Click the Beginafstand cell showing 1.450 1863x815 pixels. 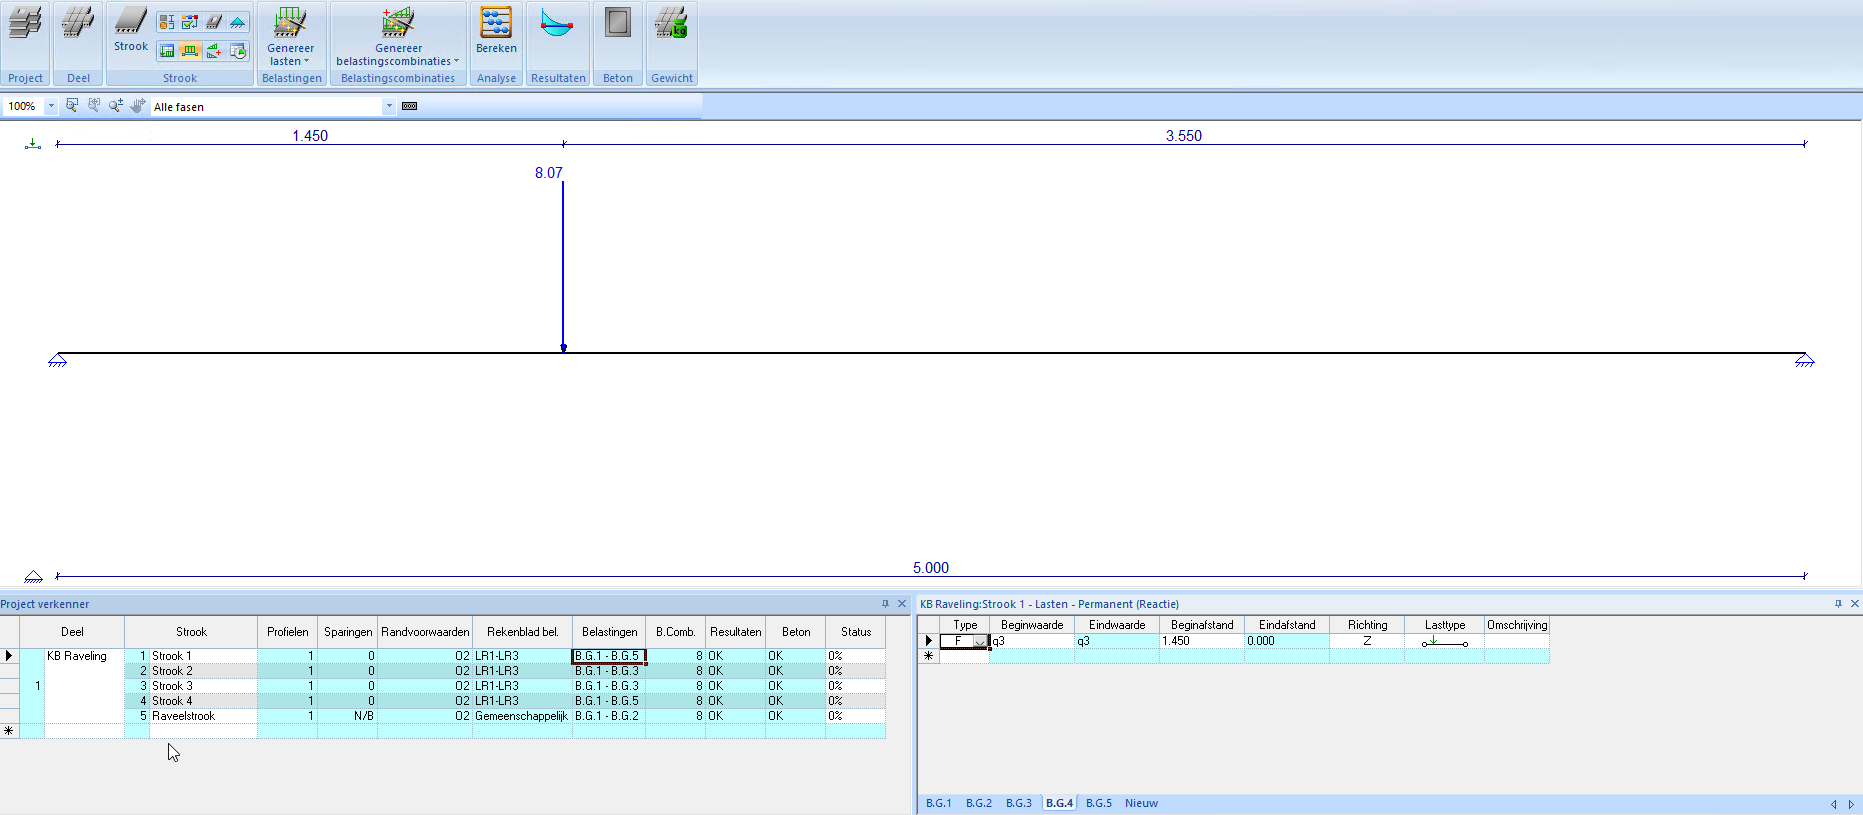(1202, 641)
